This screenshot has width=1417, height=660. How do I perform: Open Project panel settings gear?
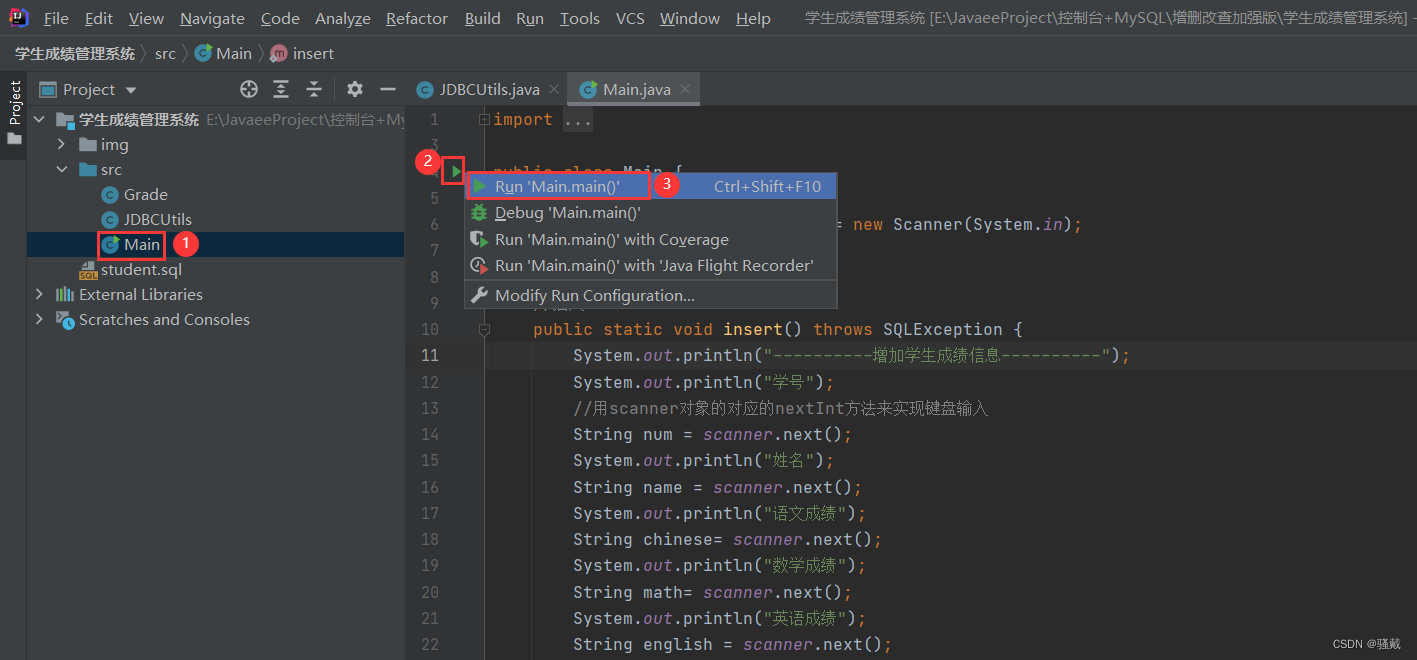355,89
